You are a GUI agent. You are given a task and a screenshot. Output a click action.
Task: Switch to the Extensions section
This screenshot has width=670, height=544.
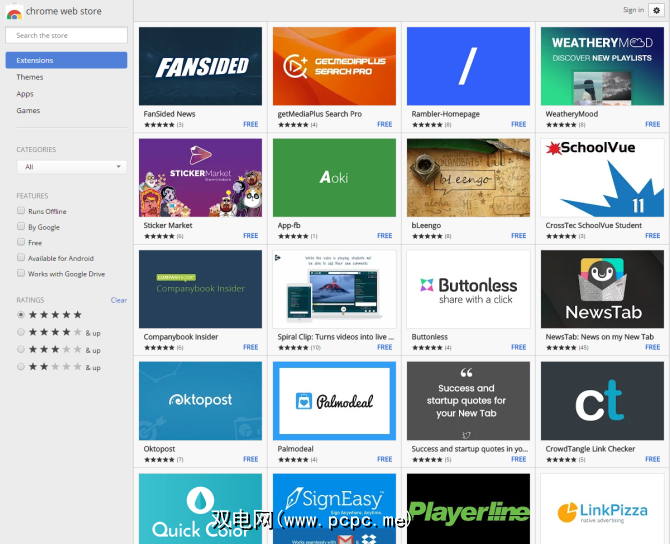(x=66, y=60)
